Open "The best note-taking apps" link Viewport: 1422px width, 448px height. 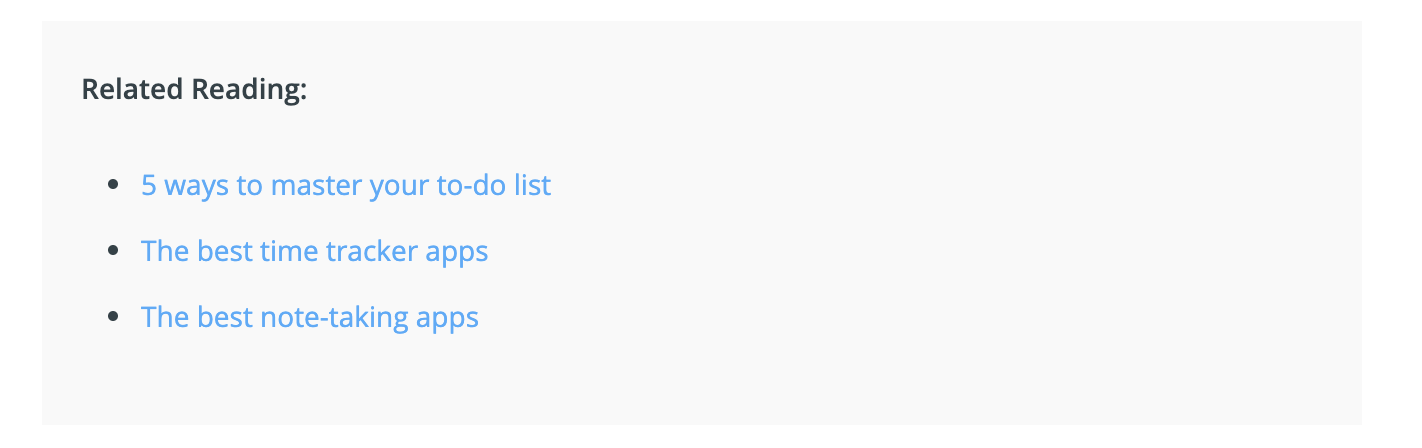coord(310,318)
